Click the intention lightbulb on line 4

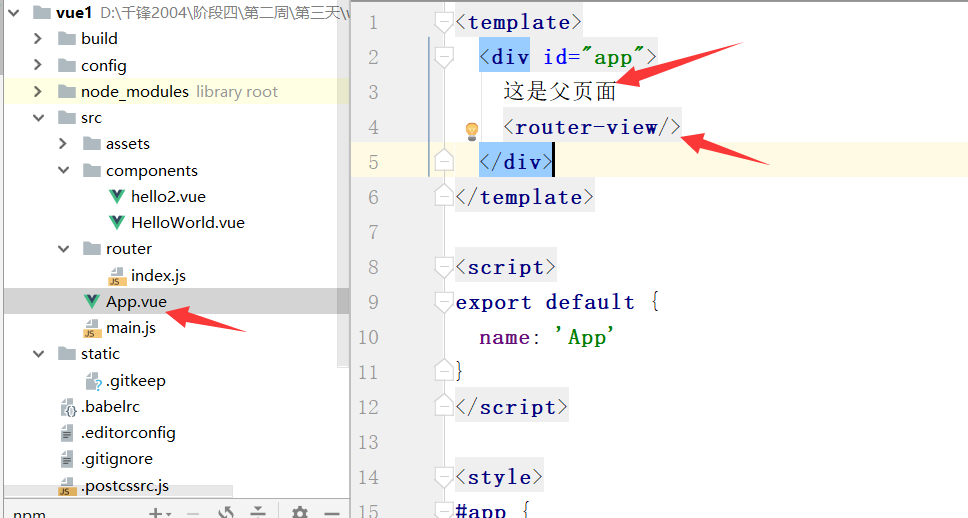coord(472,131)
